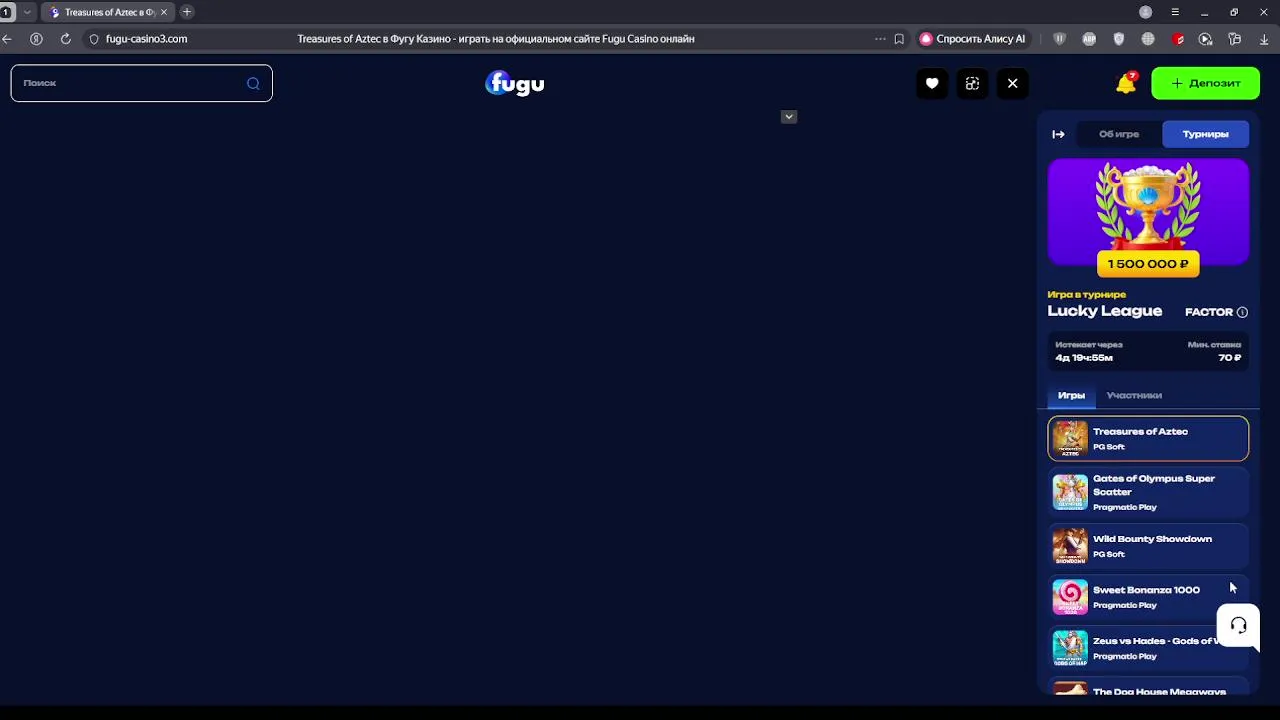The image size is (1280, 720).
Task: Open Sweet Bonanza 1000 game
Action: (x=1148, y=597)
